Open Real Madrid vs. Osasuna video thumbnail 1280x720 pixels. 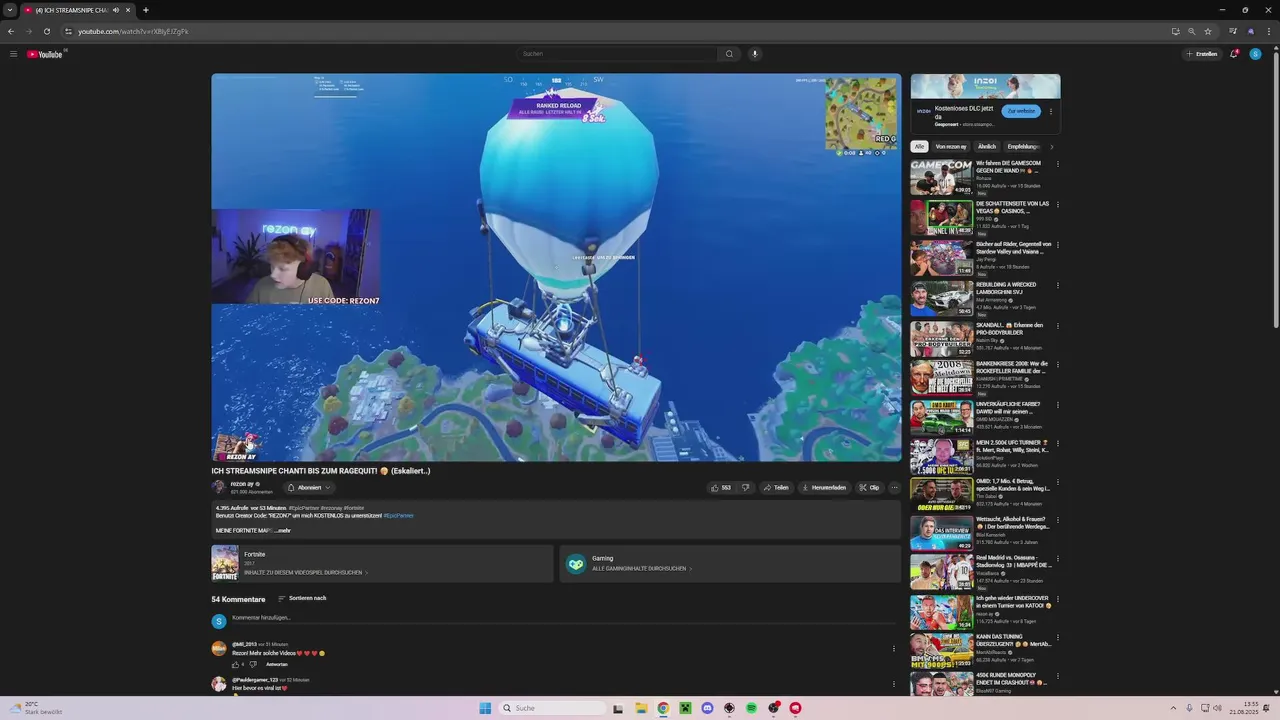[941, 573]
